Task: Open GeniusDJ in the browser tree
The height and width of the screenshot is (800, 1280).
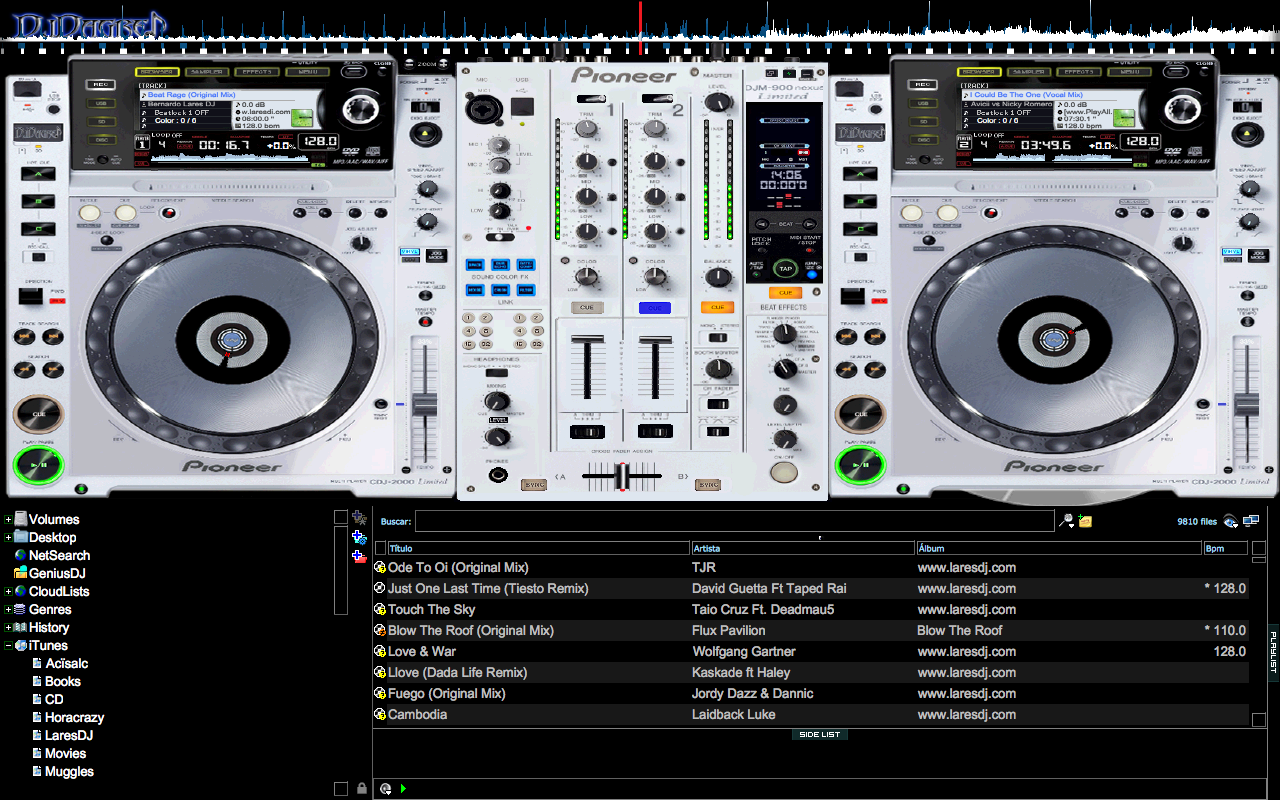Action: (57, 574)
